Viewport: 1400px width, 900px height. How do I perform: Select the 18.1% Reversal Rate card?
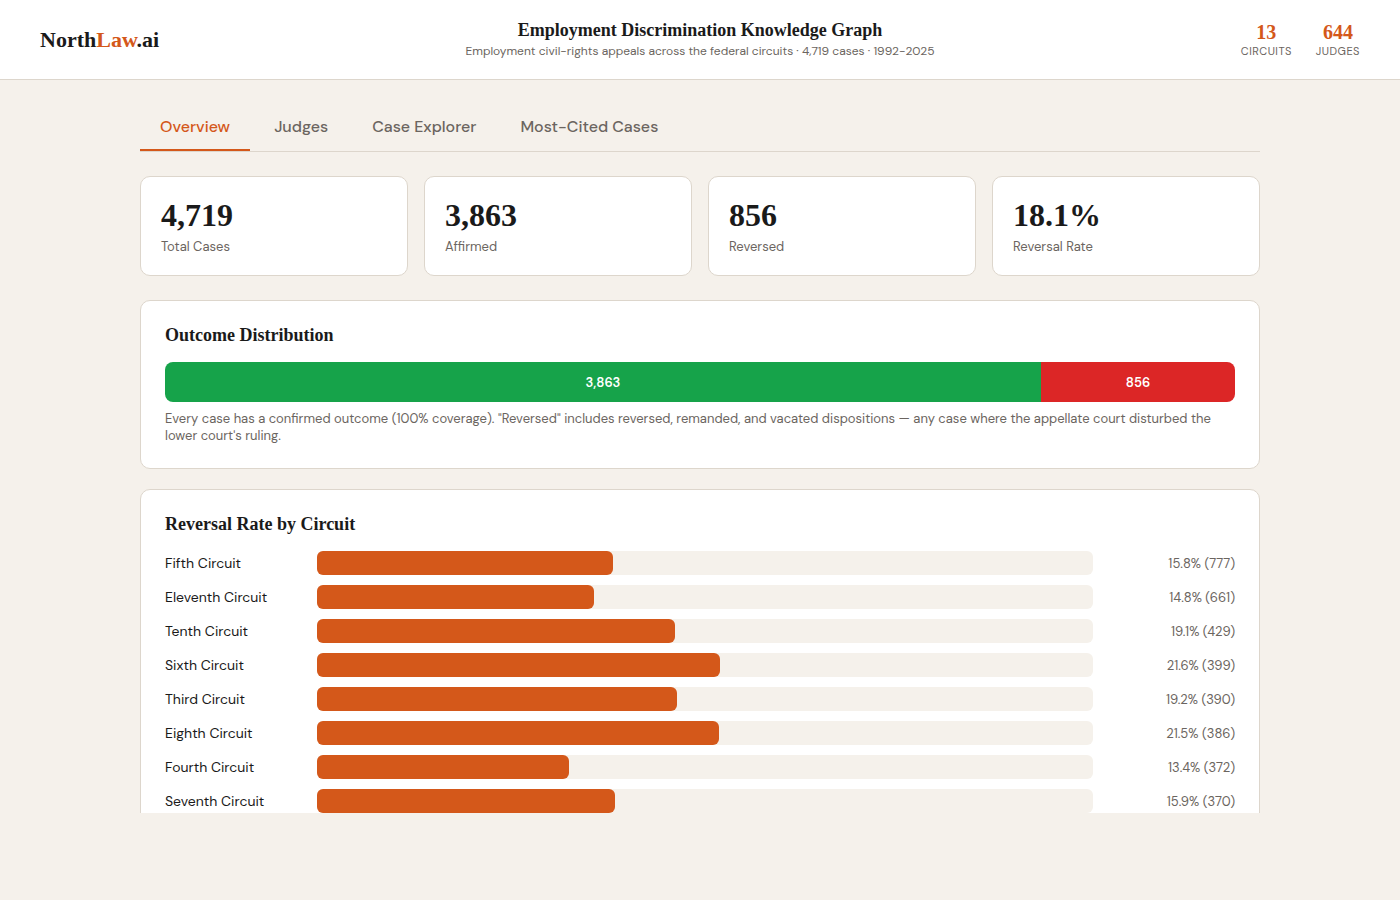(1126, 226)
